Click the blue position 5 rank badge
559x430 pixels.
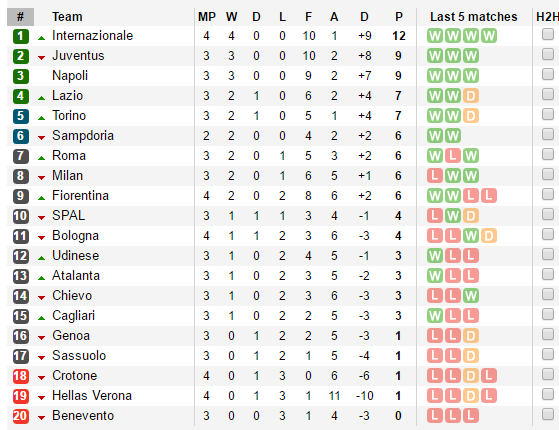21,116
